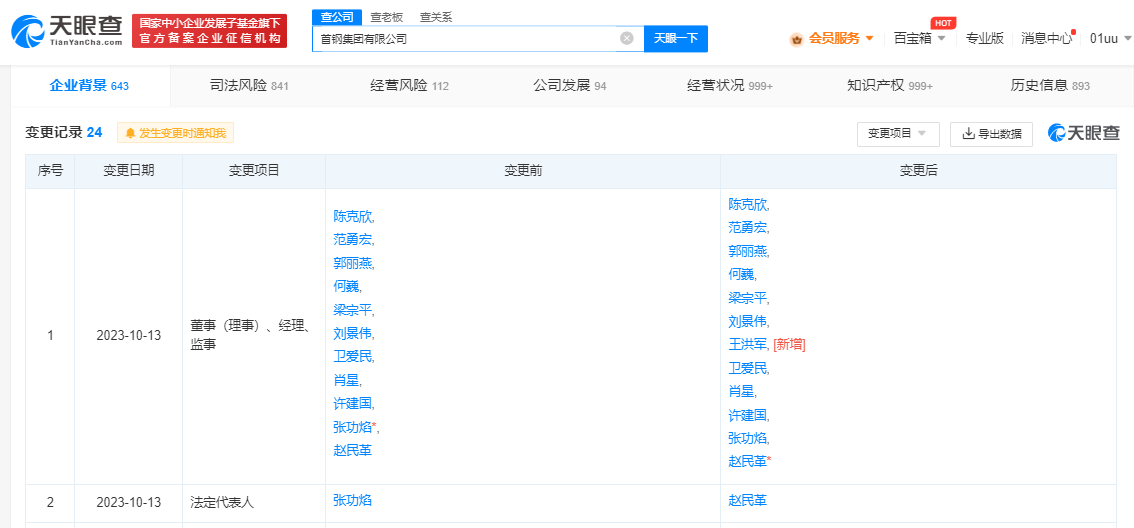This screenshot has width=1134, height=528.
Task: Click the company name search input field
Action: (x=465, y=39)
